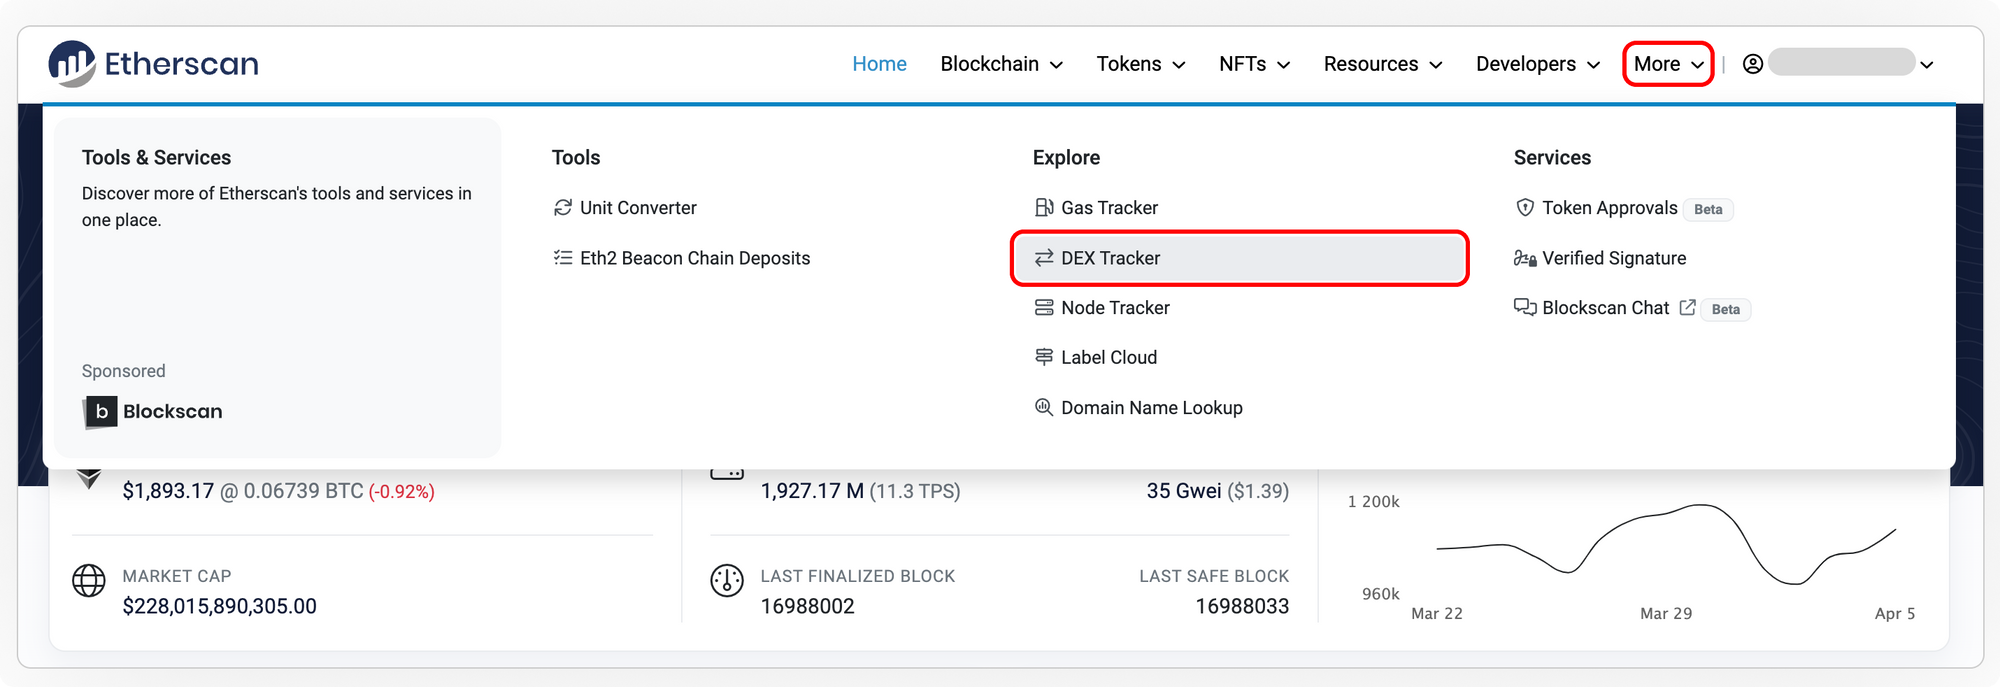
Task: Click the Token Approvals shield icon
Action: coord(1525,208)
